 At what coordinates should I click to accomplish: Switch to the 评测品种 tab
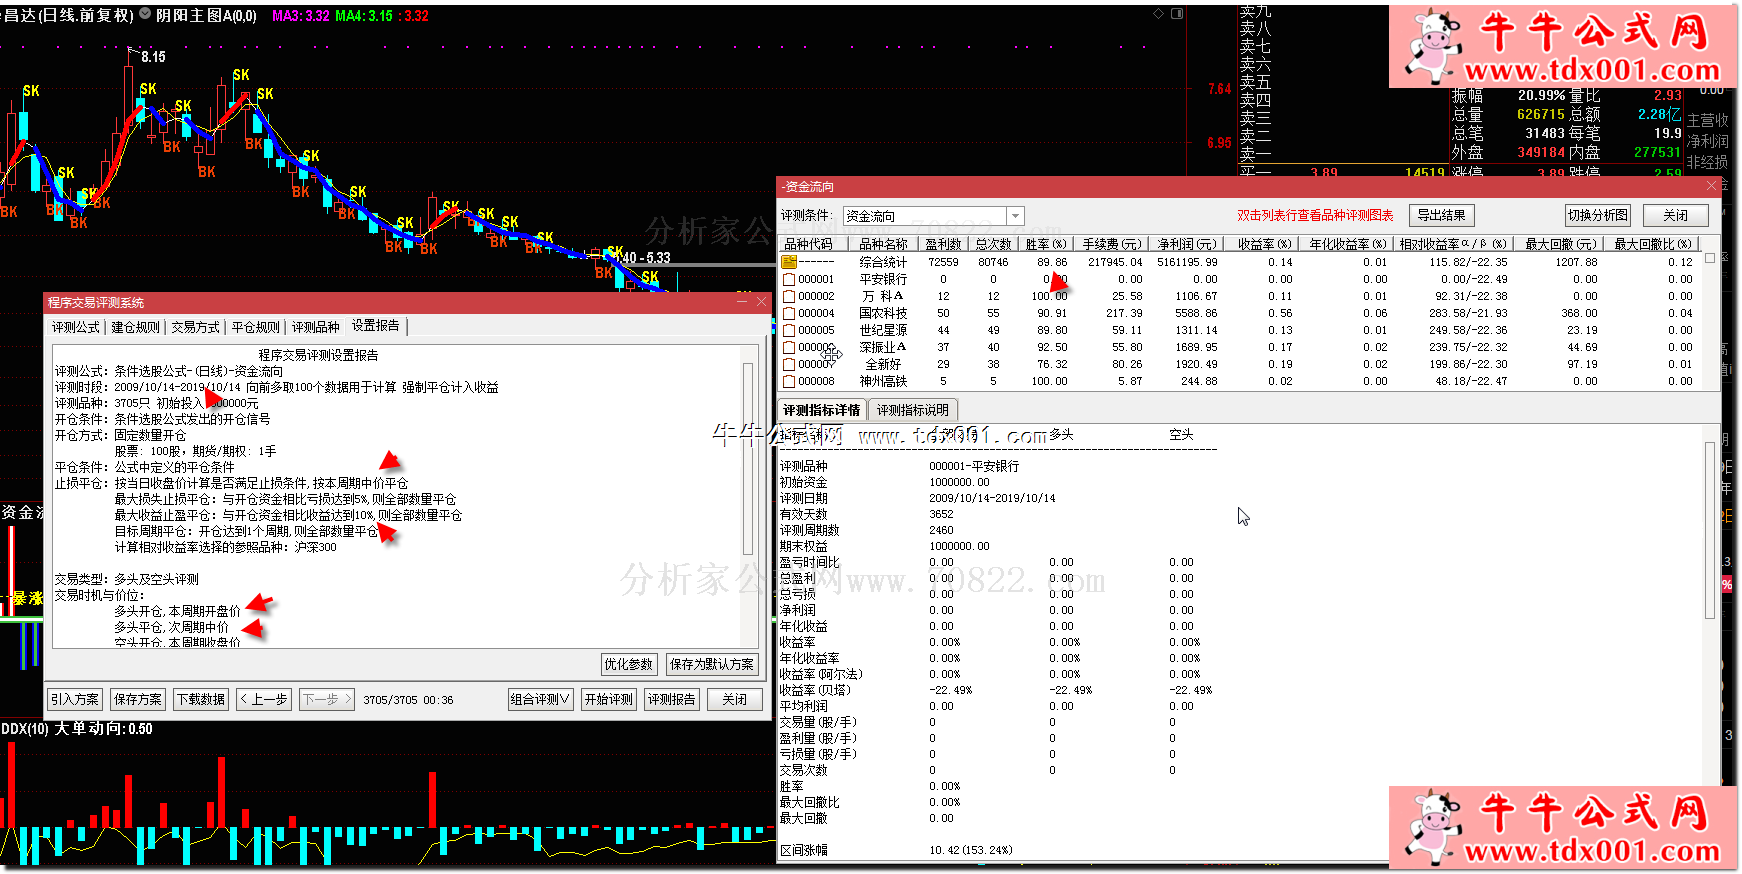316,327
